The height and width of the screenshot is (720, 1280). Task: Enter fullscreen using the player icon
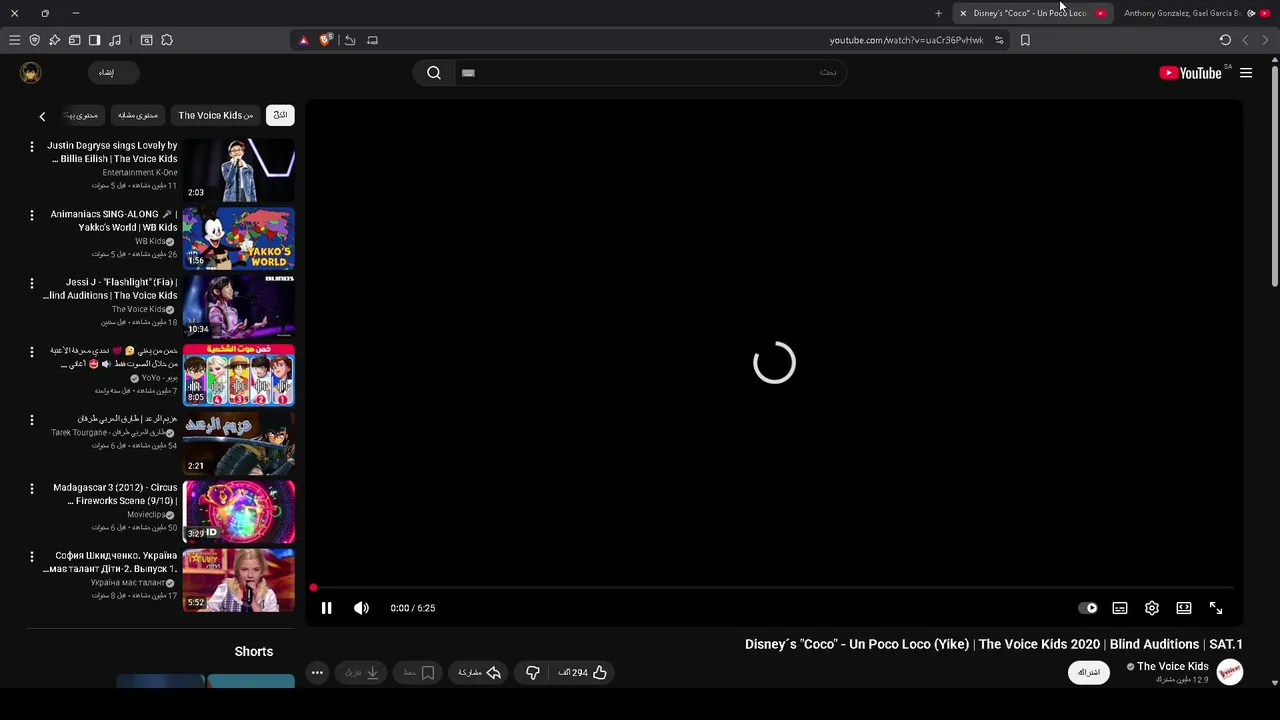click(x=1216, y=608)
